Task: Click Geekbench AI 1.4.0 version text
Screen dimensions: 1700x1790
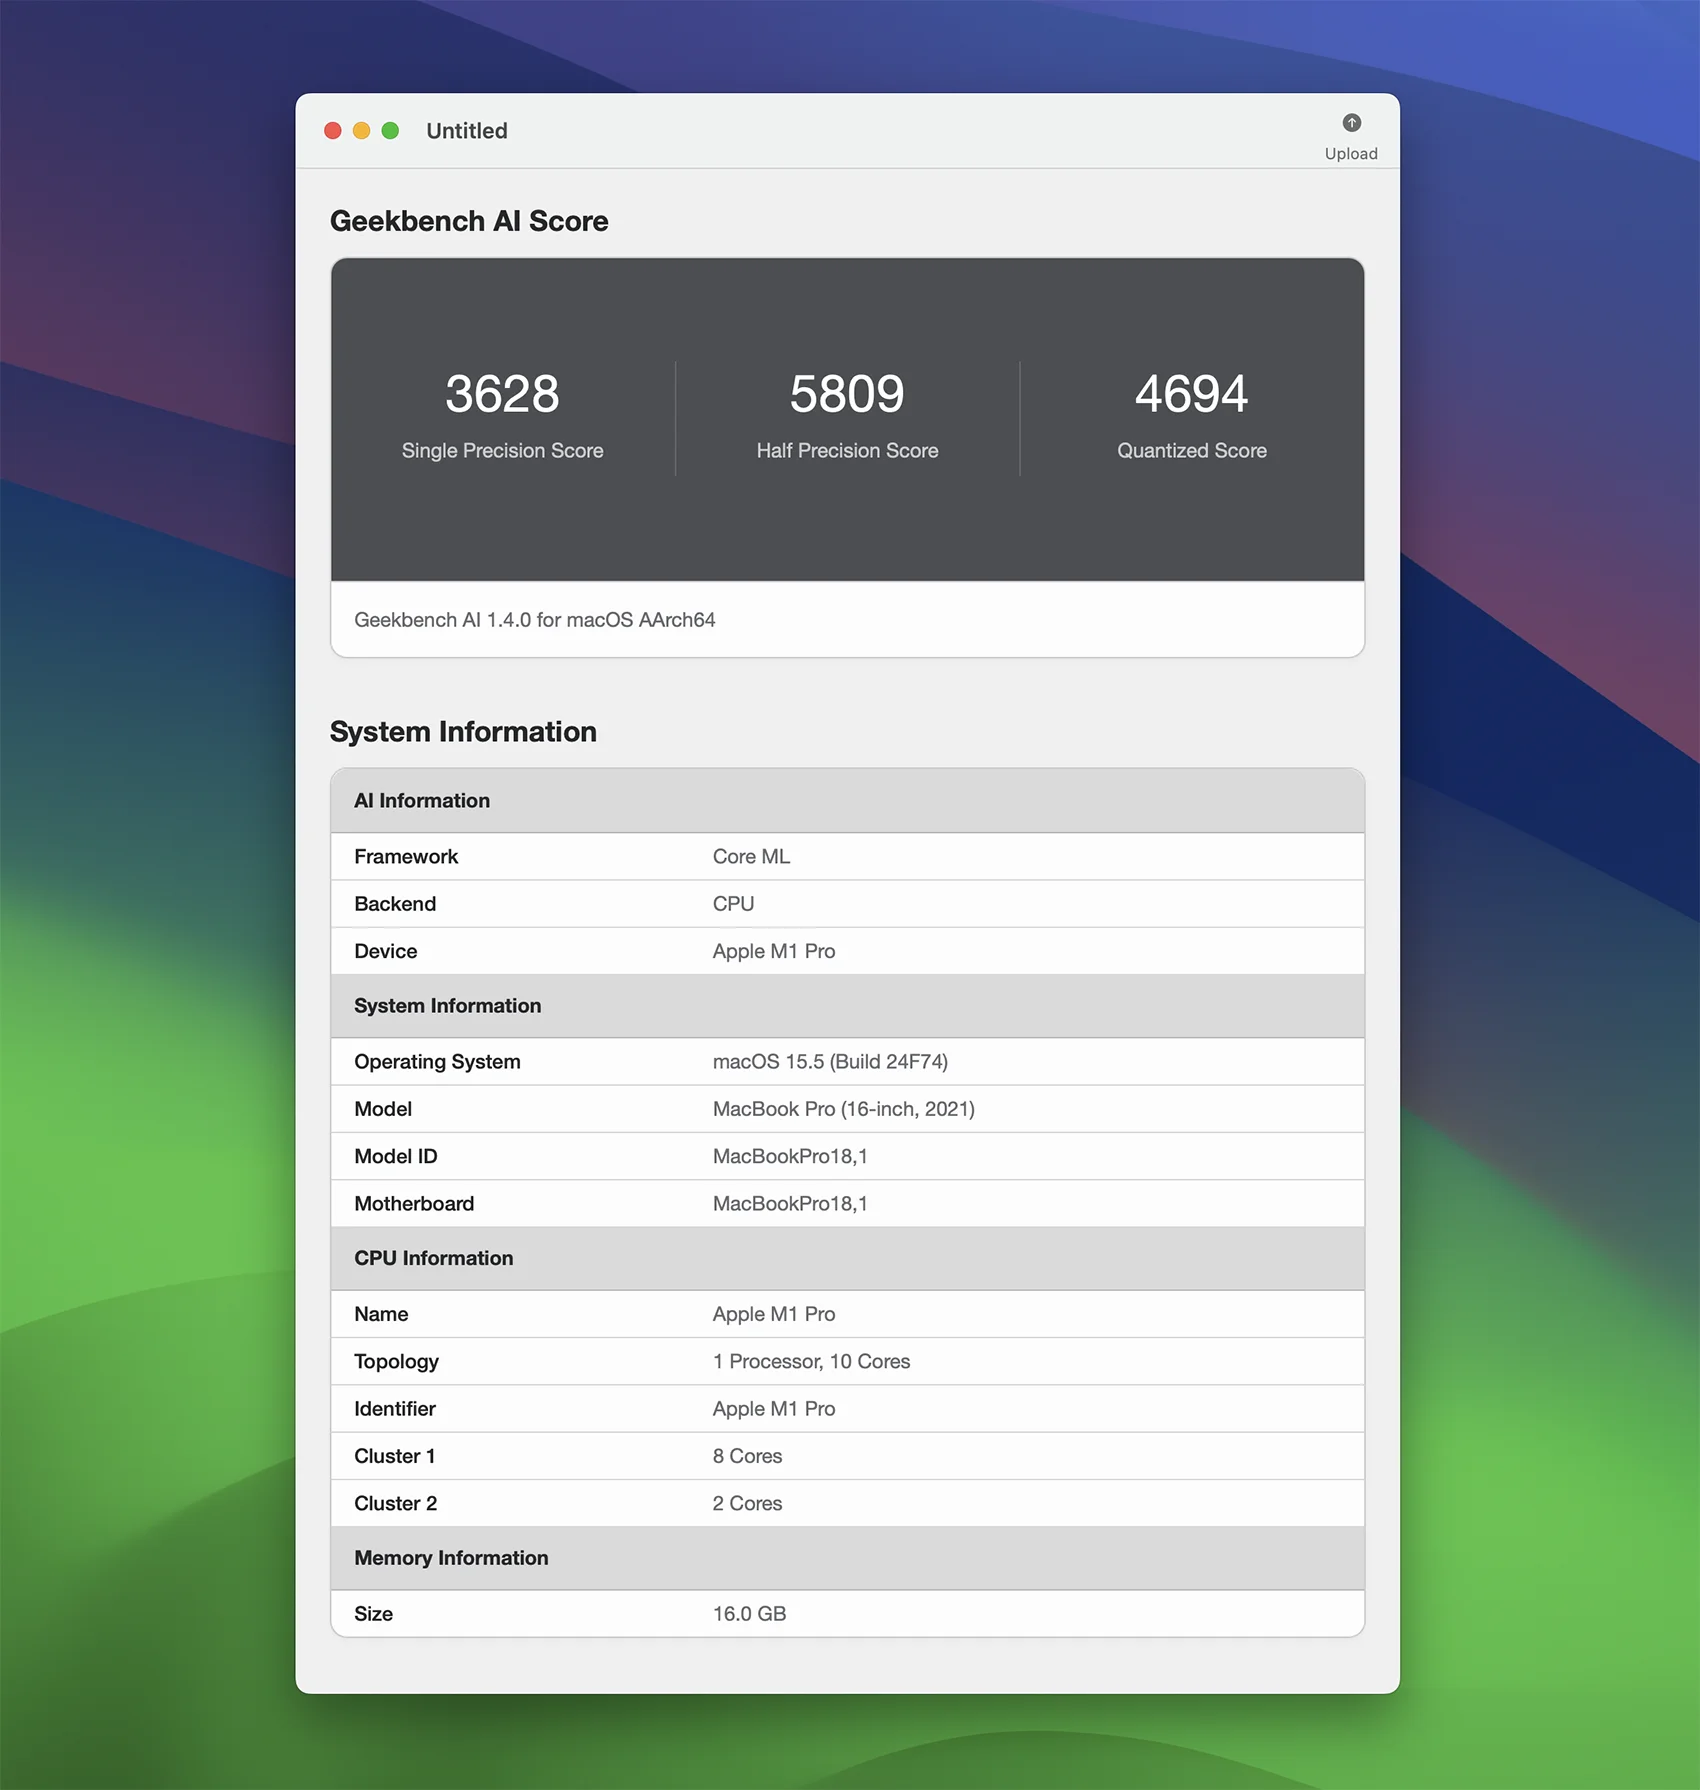Action: 535,620
